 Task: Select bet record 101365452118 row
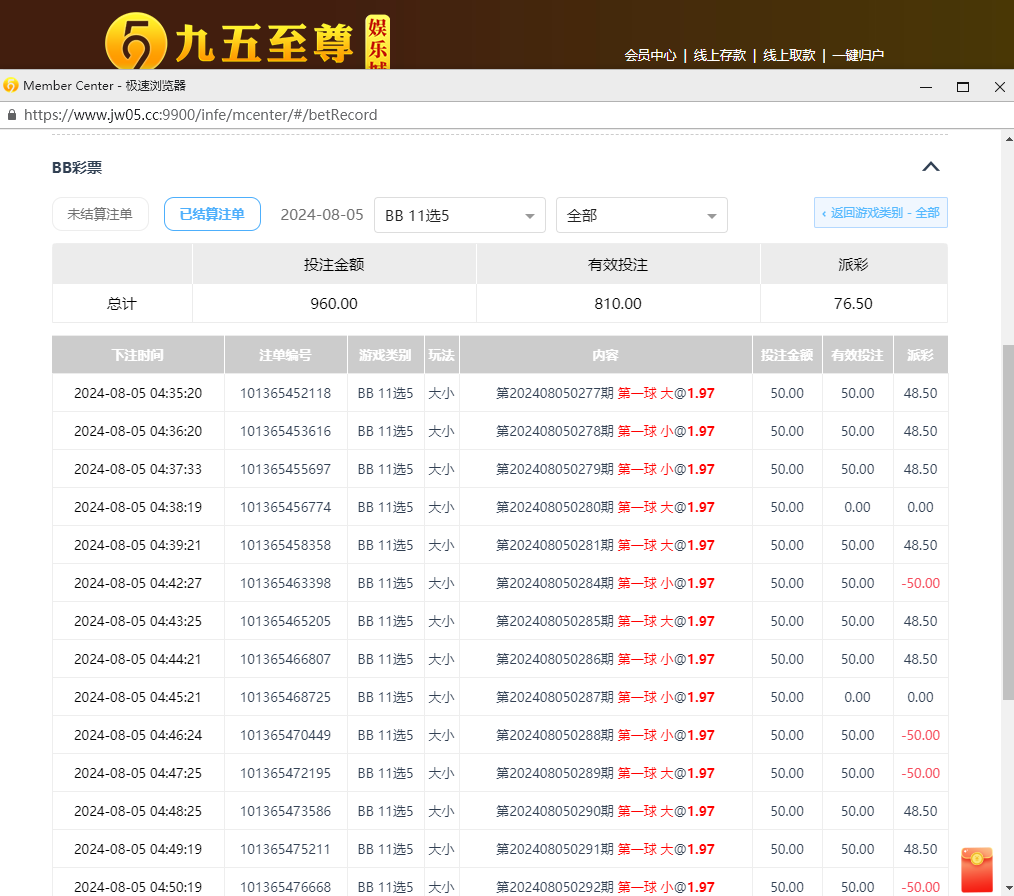tap(285, 393)
